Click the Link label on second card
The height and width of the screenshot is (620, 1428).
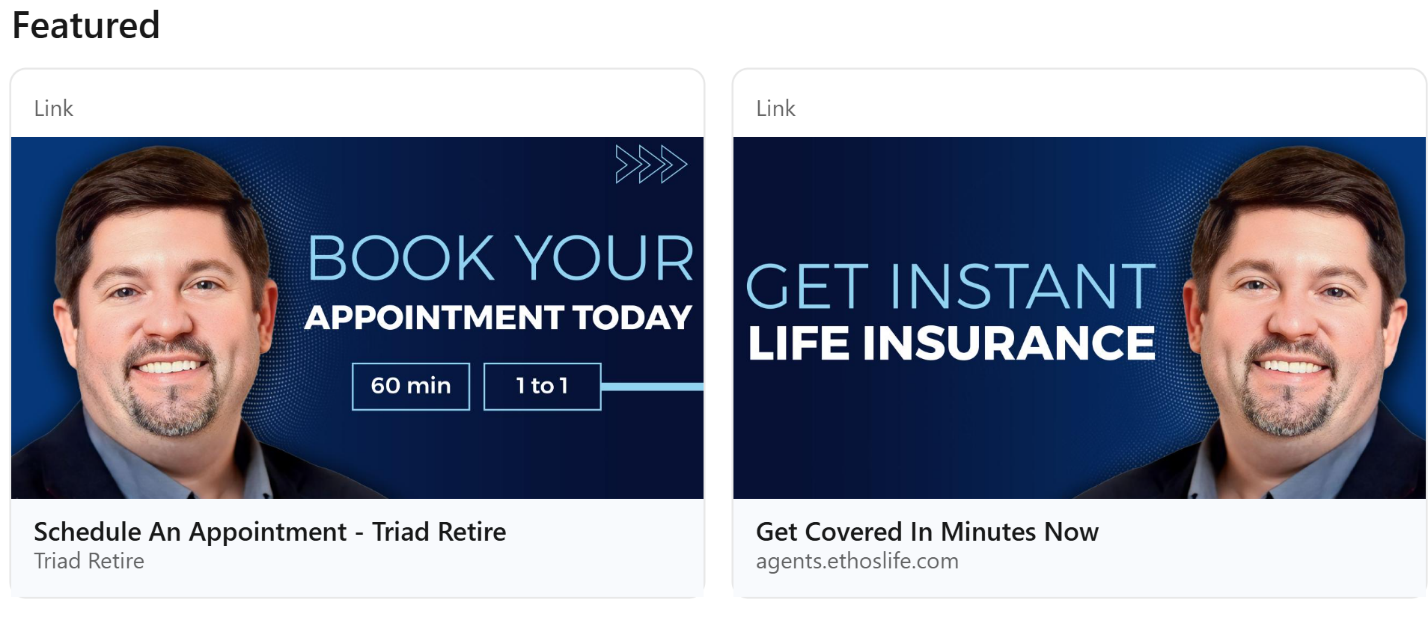tap(776, 108)
